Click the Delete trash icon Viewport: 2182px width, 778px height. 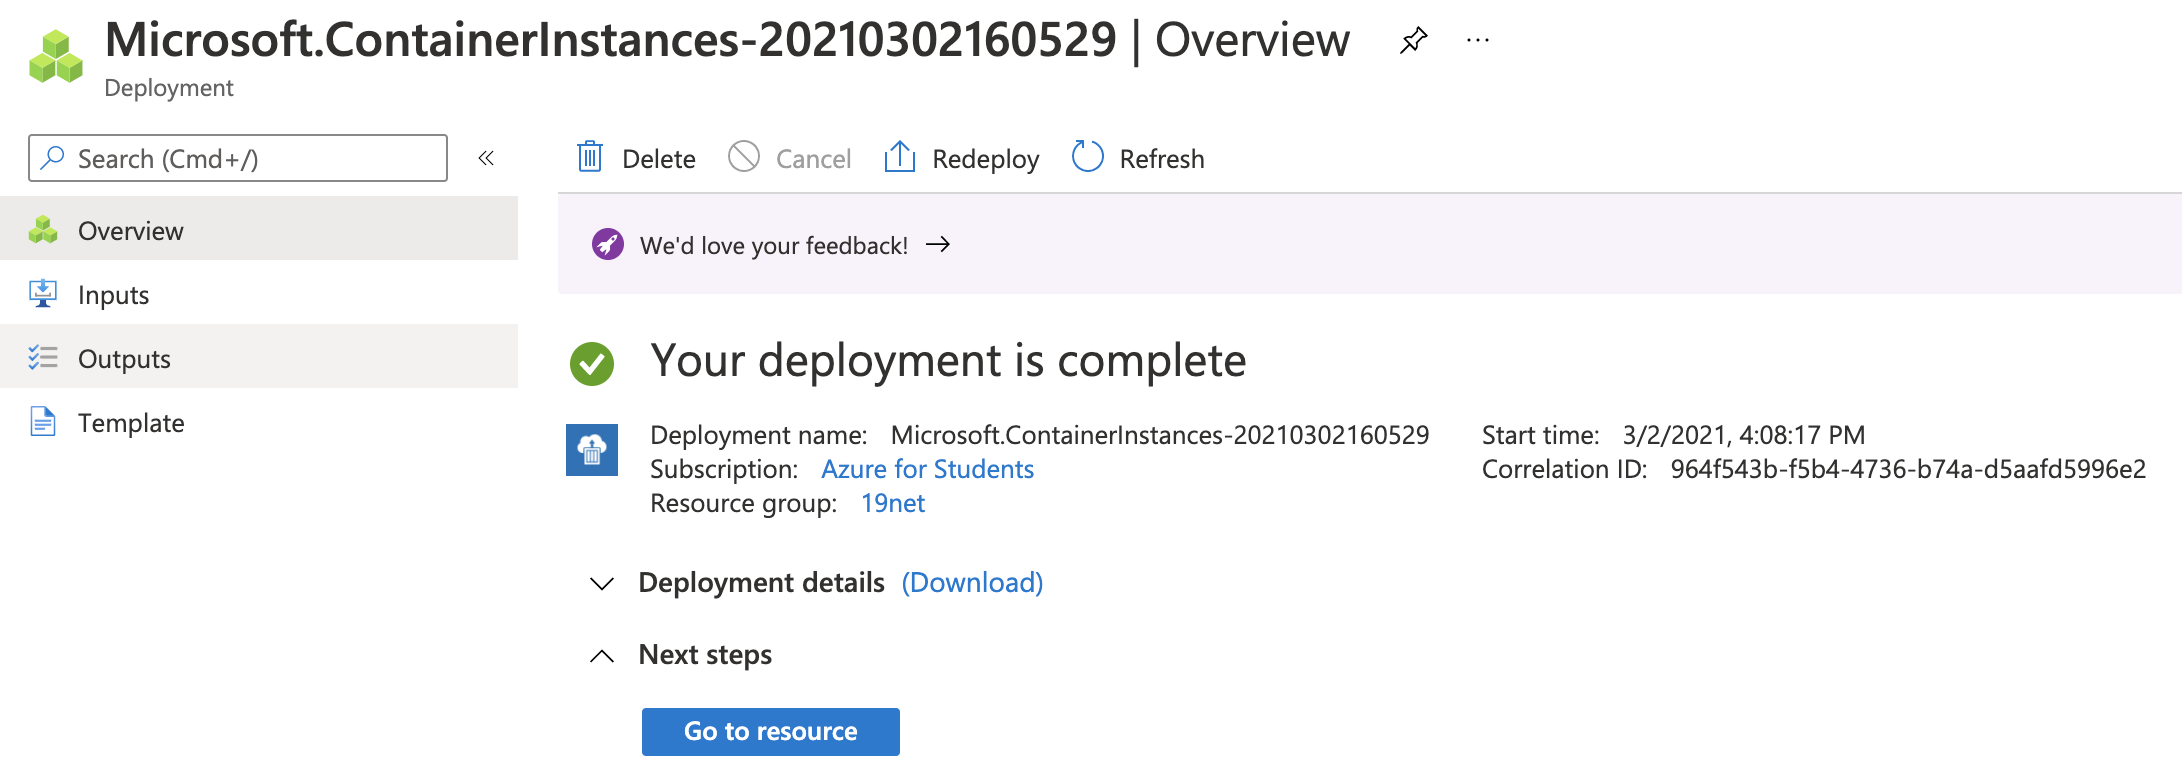click(590, 157)
